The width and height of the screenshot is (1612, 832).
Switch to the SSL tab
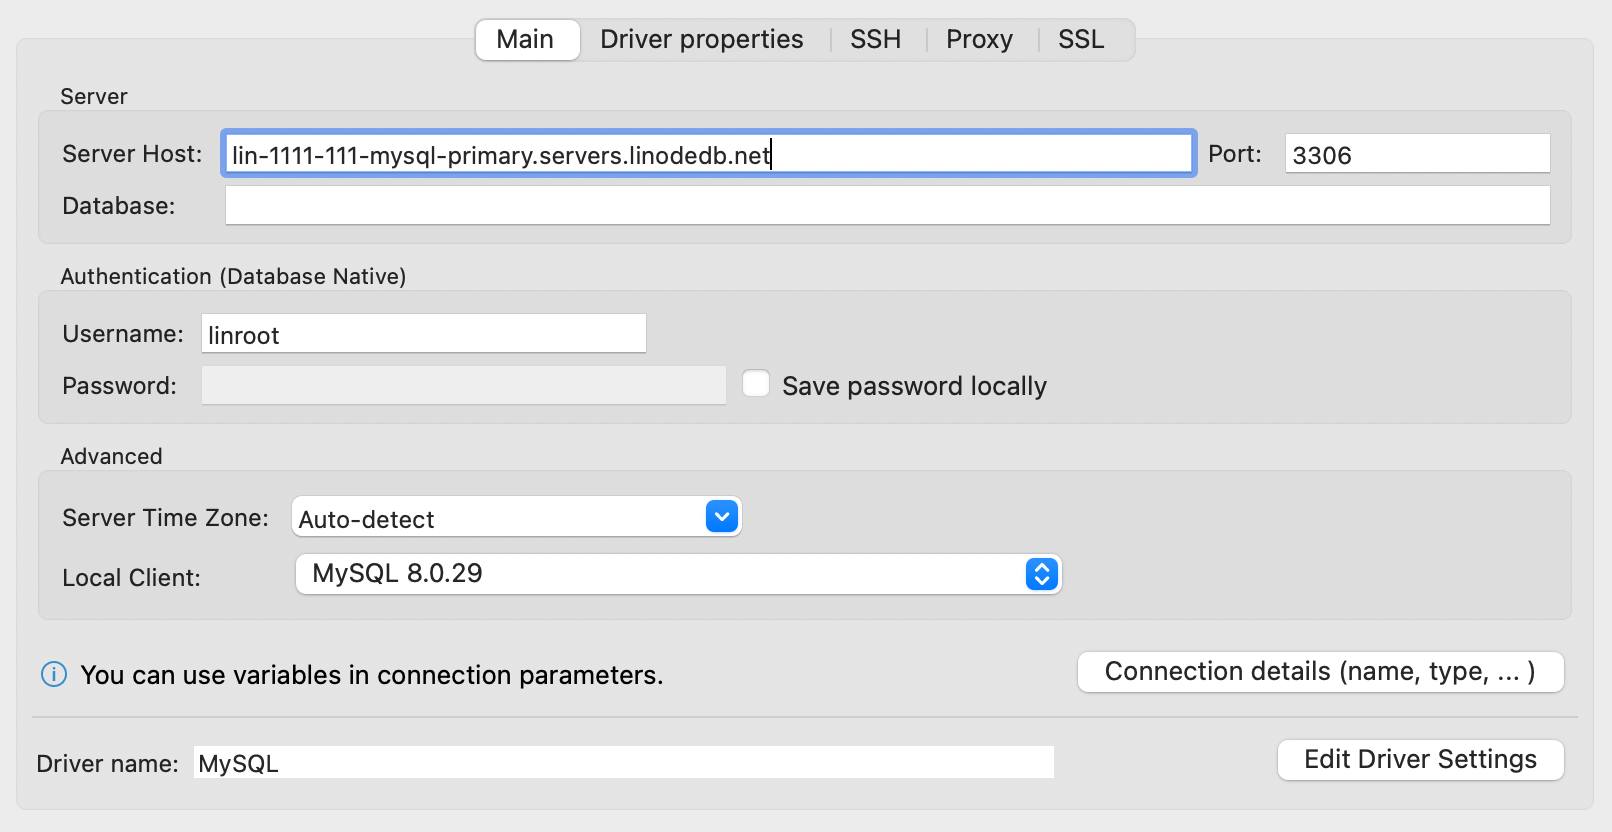point(1081,39)
